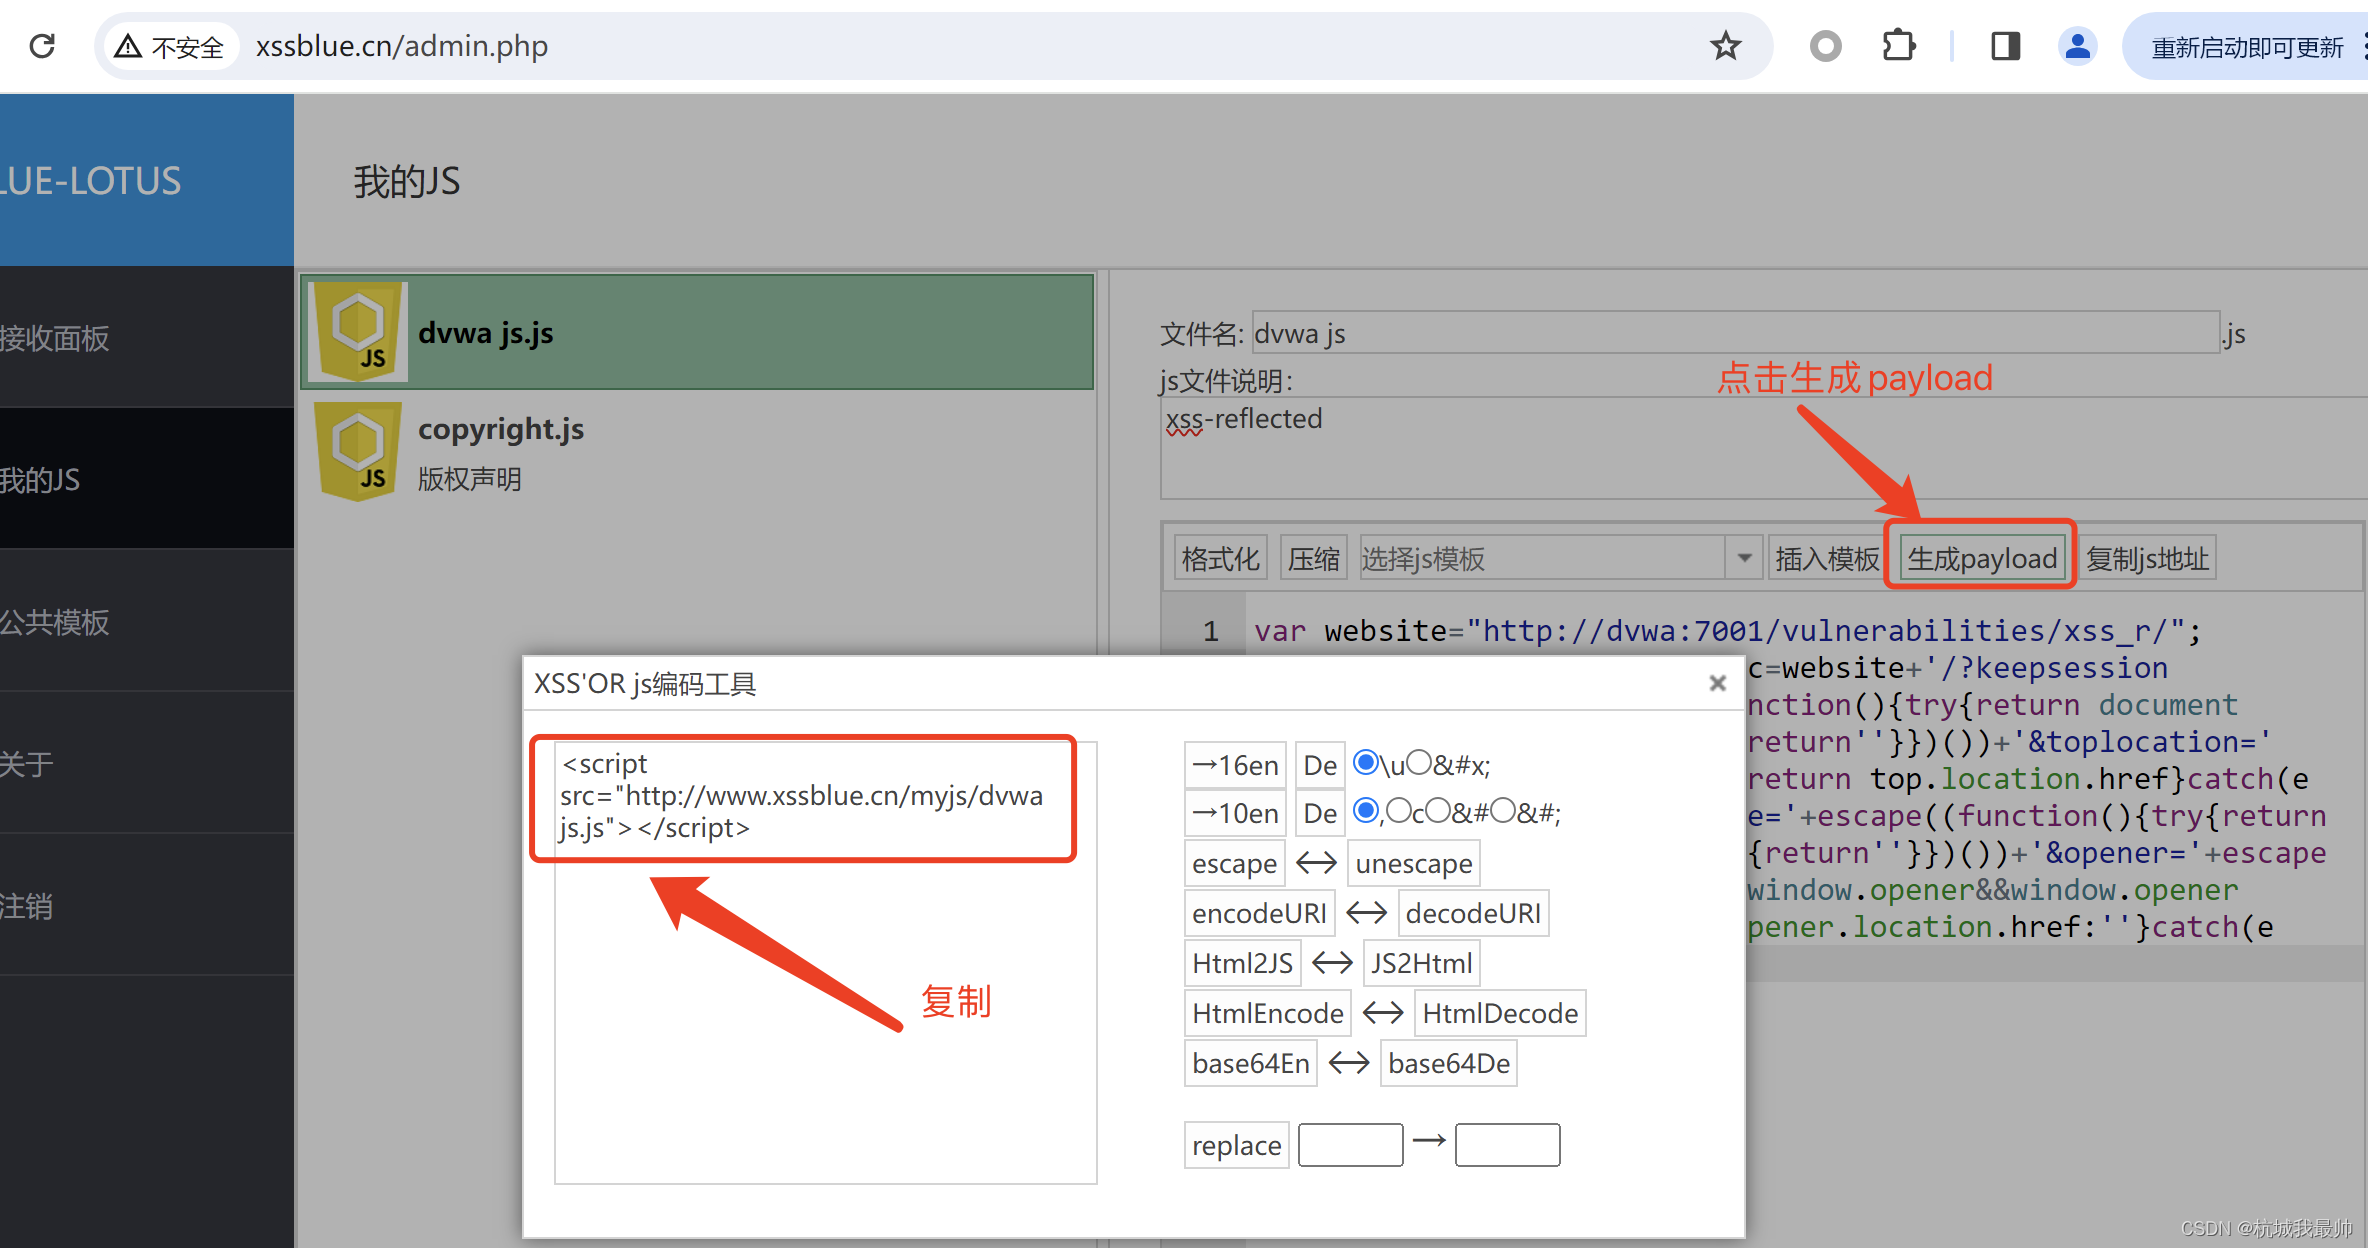The width and height of the screenshot is (2368, 1248).
Task: Click the 复制js地址 button
Action: [x=2148, y=558]
